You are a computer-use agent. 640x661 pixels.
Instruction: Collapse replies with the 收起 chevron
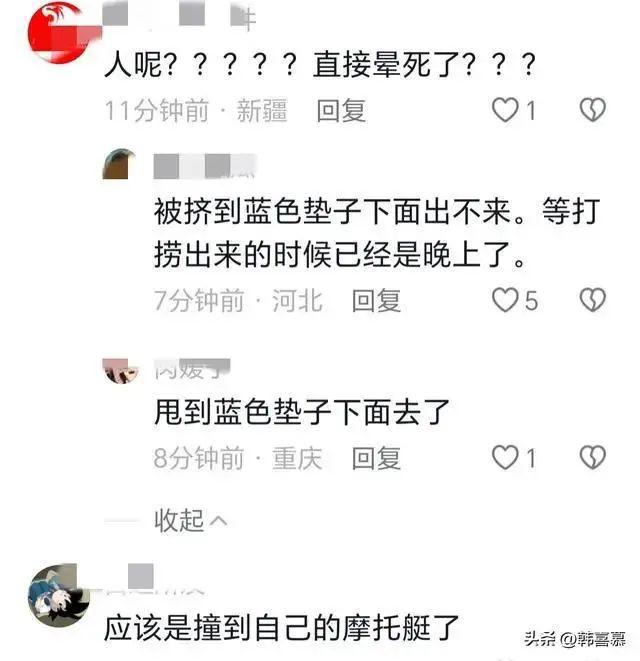[191, 521]
